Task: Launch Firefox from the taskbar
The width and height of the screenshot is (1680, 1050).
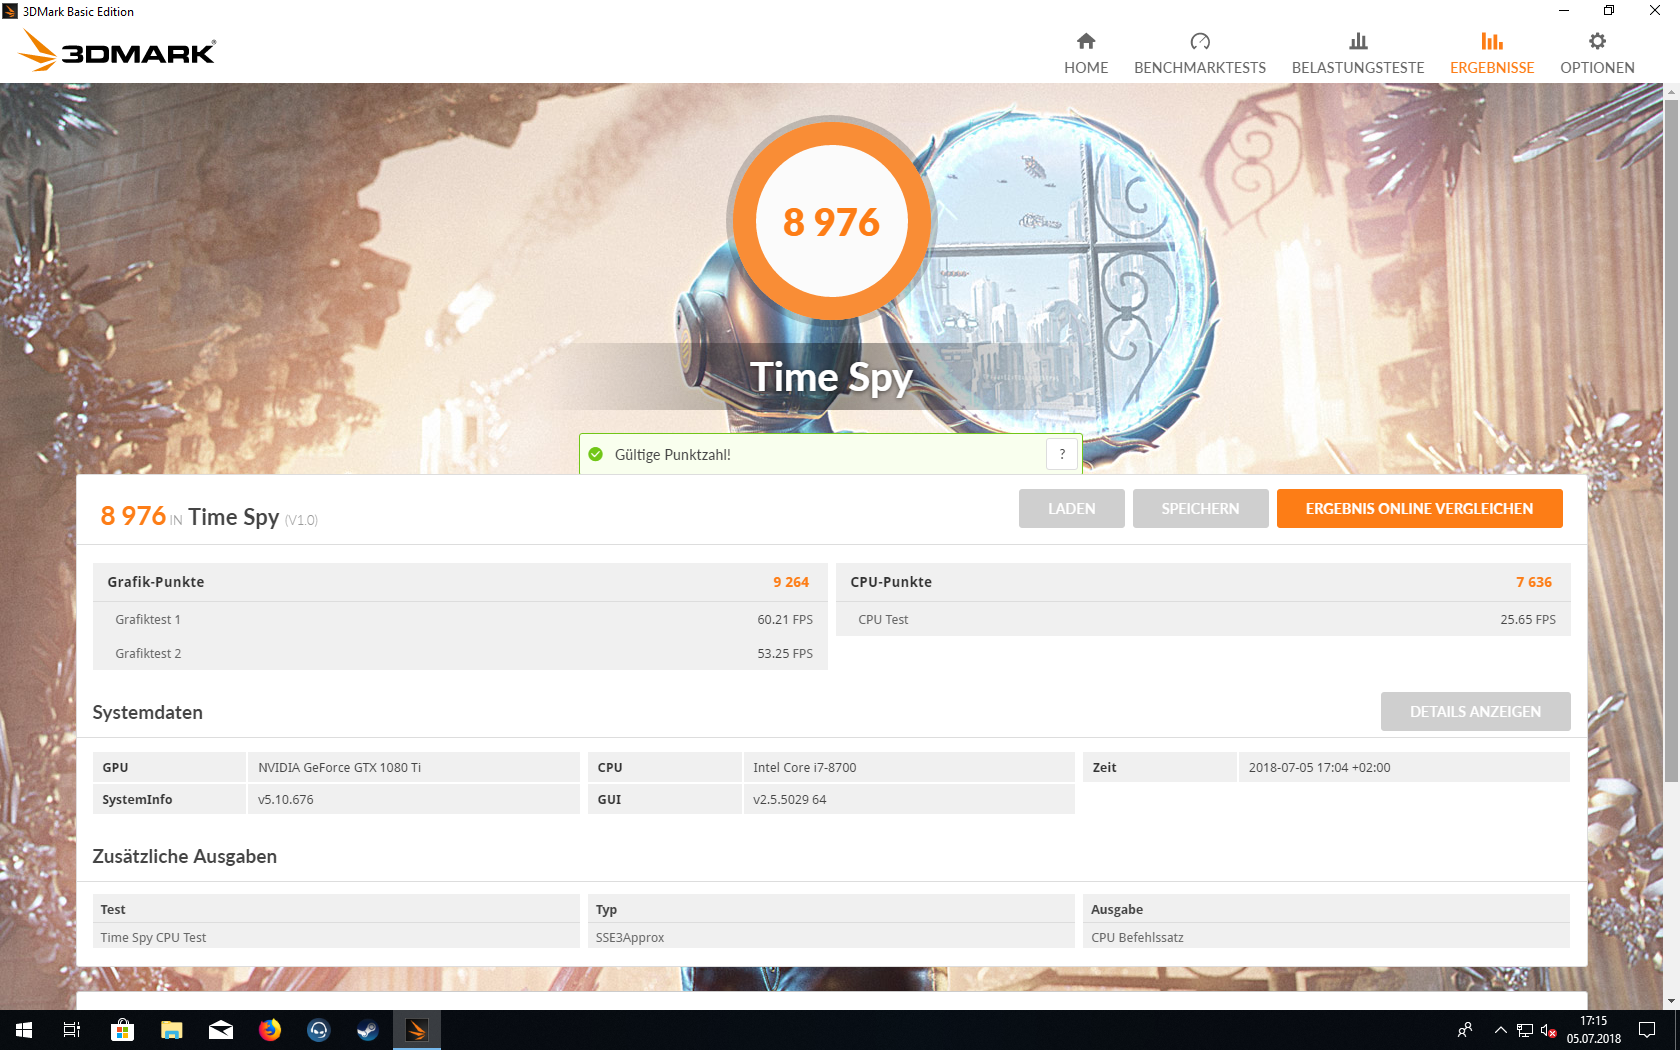Action: coord(270,1030)
